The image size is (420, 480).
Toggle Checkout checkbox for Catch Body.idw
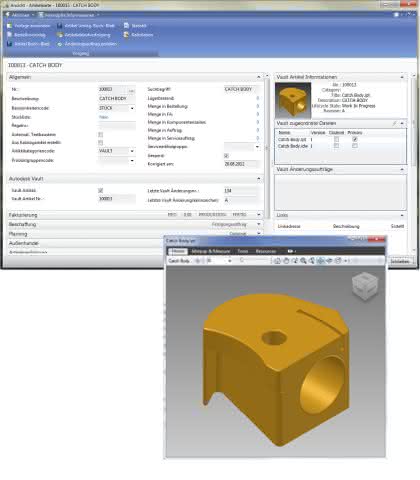[x=337, y=146]
